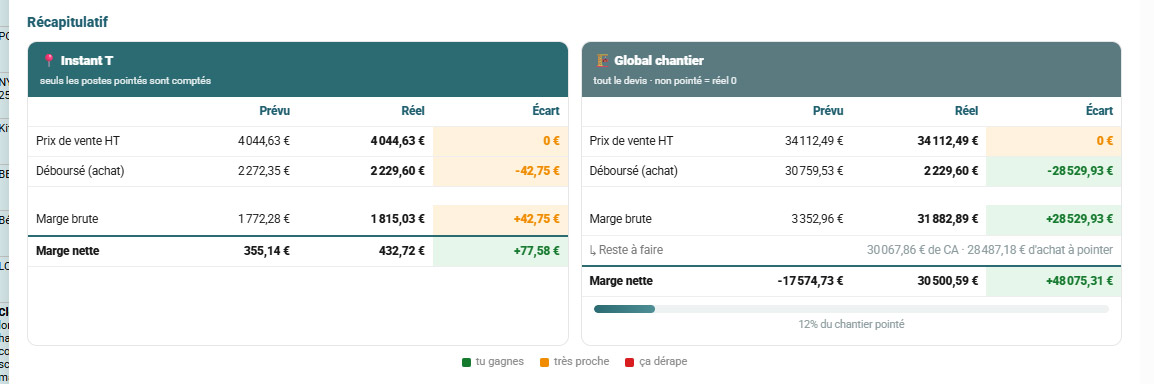This screenshot has height=384, width=1154.
Task: Click the 12% chantier pointé progress bar
Action: [851, 309]
